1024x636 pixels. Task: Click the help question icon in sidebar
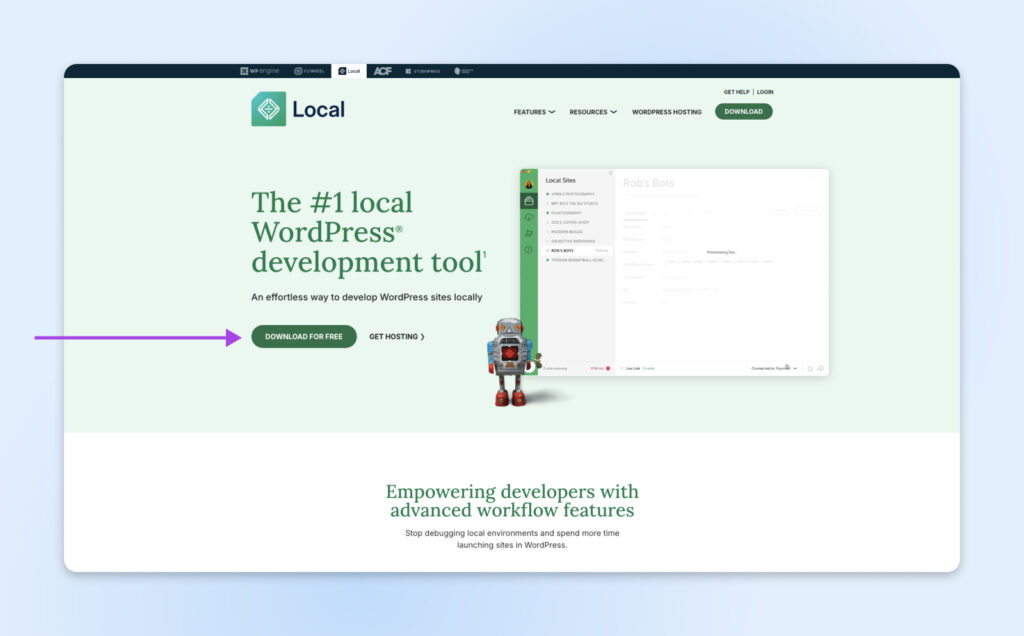[529, 249]
